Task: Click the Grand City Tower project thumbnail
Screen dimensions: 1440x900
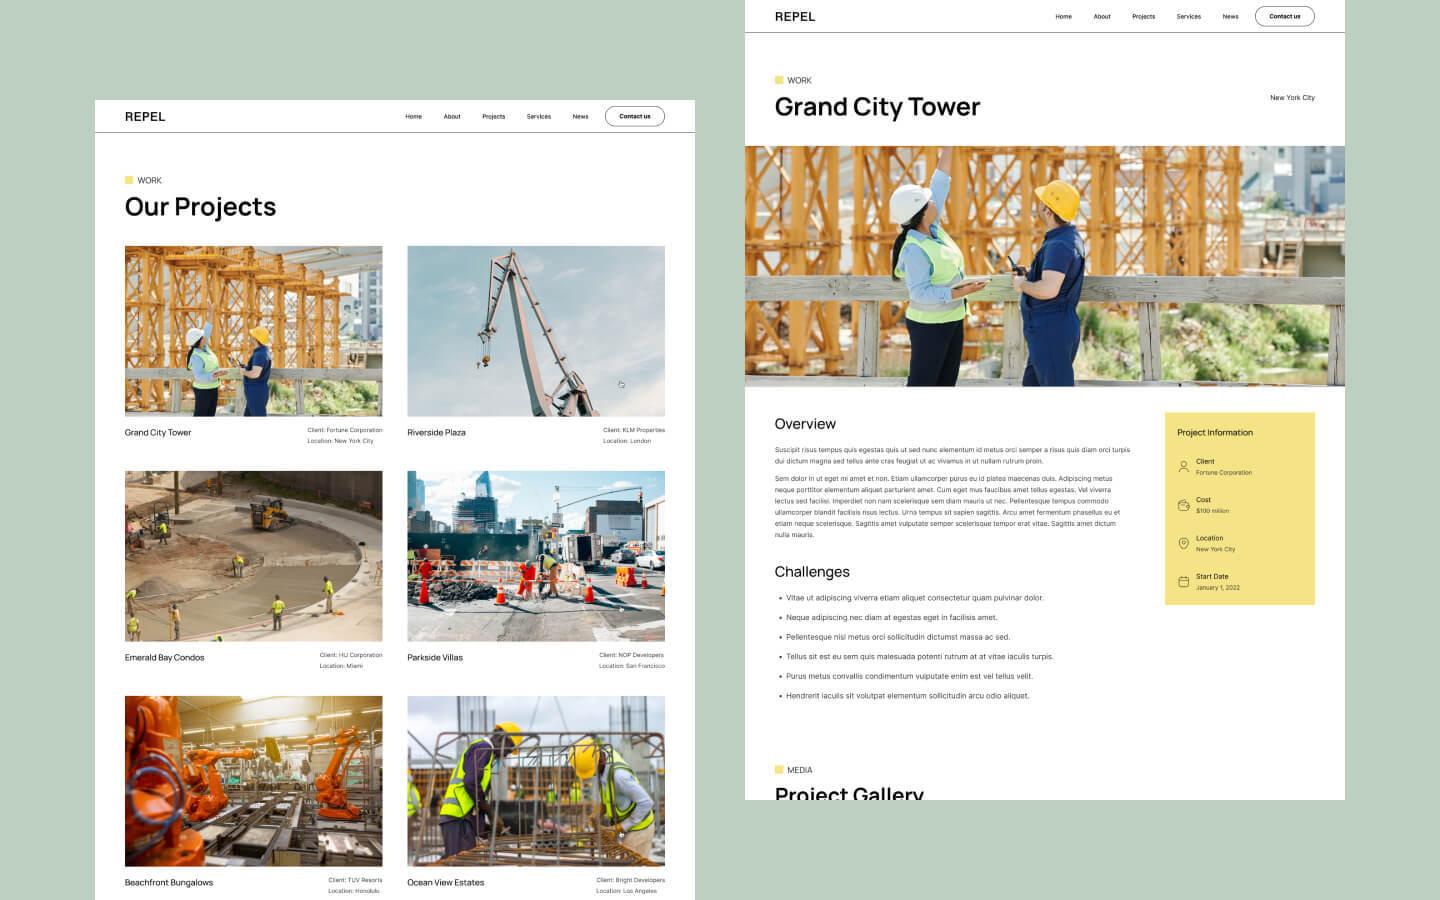Action: coord(253,330)
